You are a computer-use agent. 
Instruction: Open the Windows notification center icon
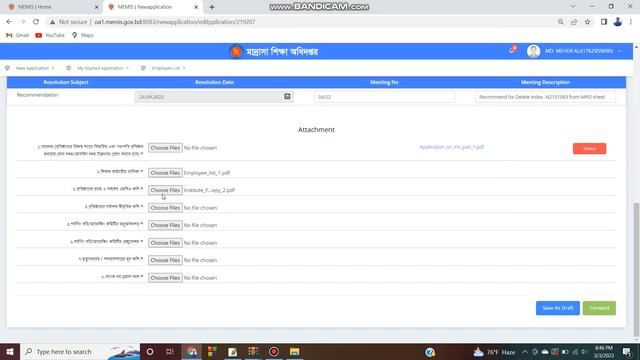click(x=627, y=351)
